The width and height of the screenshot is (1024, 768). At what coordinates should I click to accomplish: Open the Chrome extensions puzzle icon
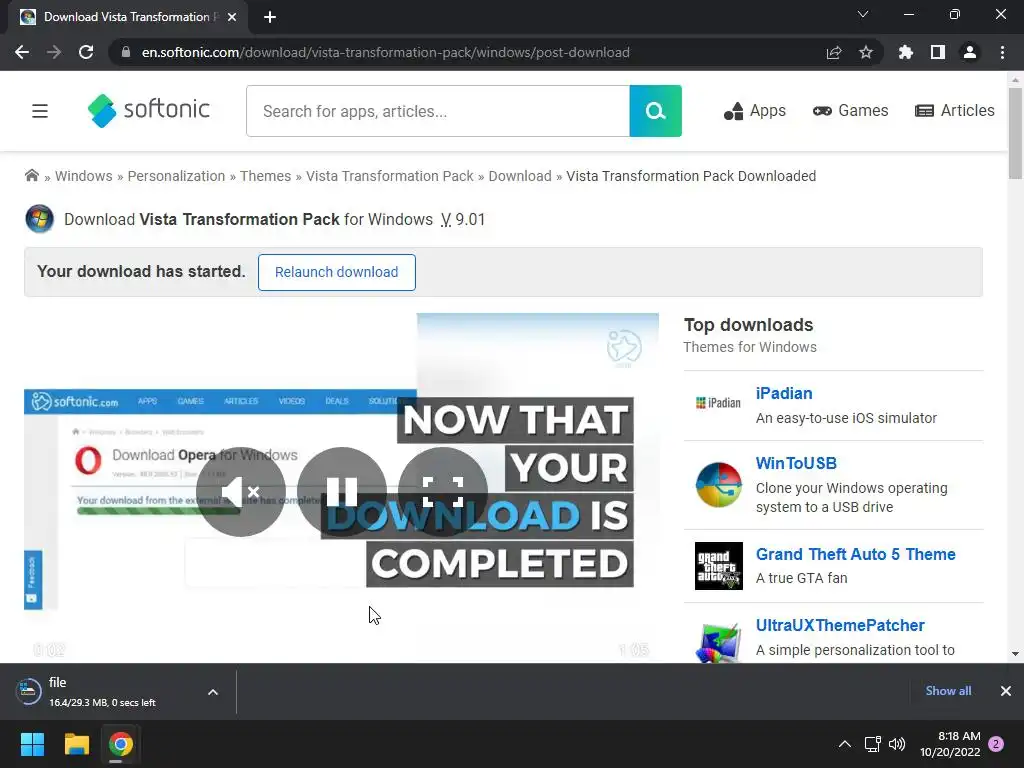pos(905,52)
